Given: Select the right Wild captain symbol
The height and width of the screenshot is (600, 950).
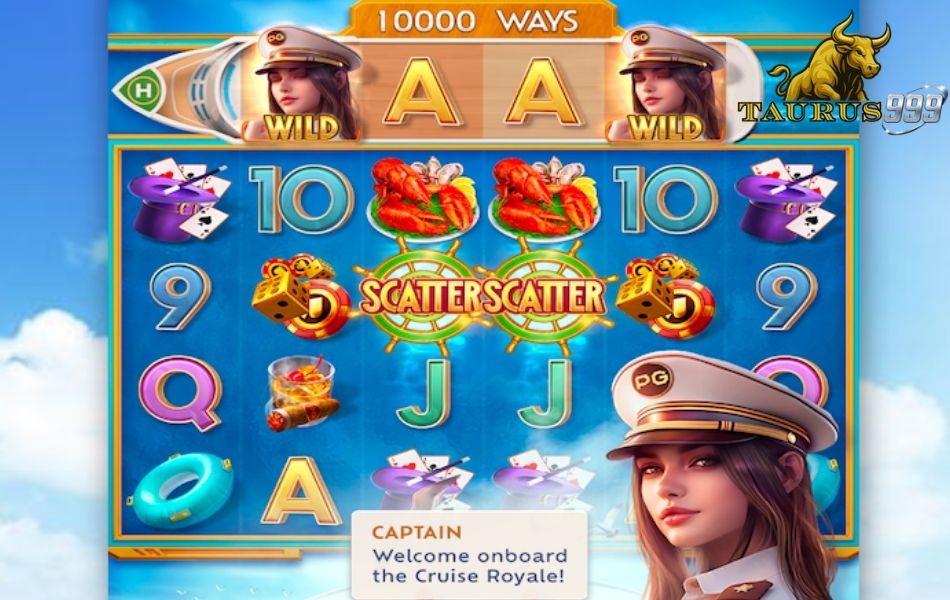Looking at the screenshot, I should click(665, 84).
